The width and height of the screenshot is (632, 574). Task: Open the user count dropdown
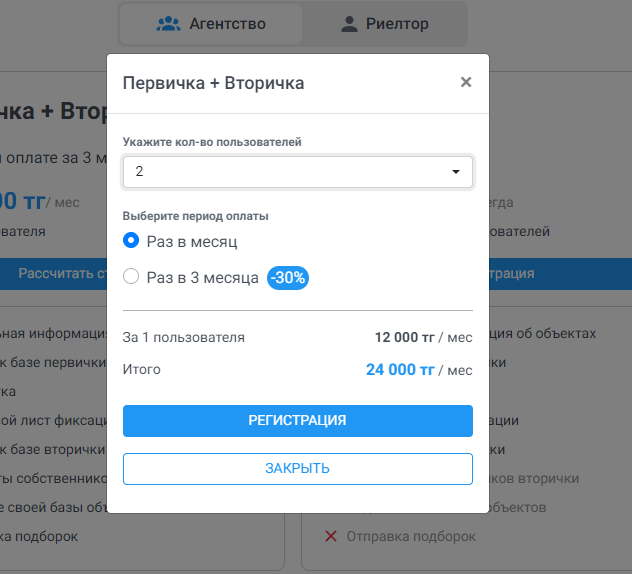pyautogui.click(x=298, y=172)
